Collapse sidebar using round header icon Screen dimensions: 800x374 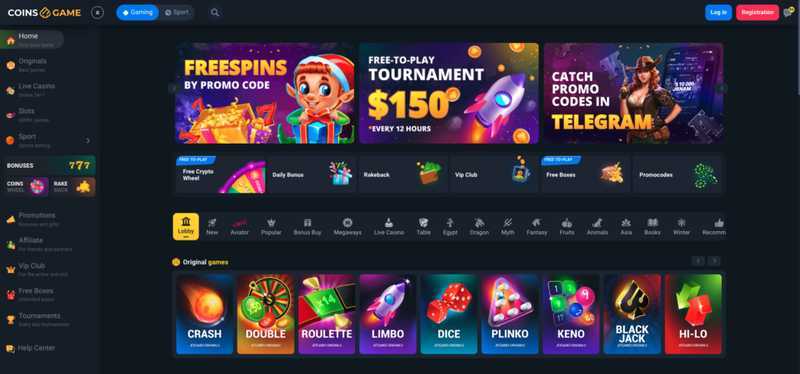tap(97, 13)
